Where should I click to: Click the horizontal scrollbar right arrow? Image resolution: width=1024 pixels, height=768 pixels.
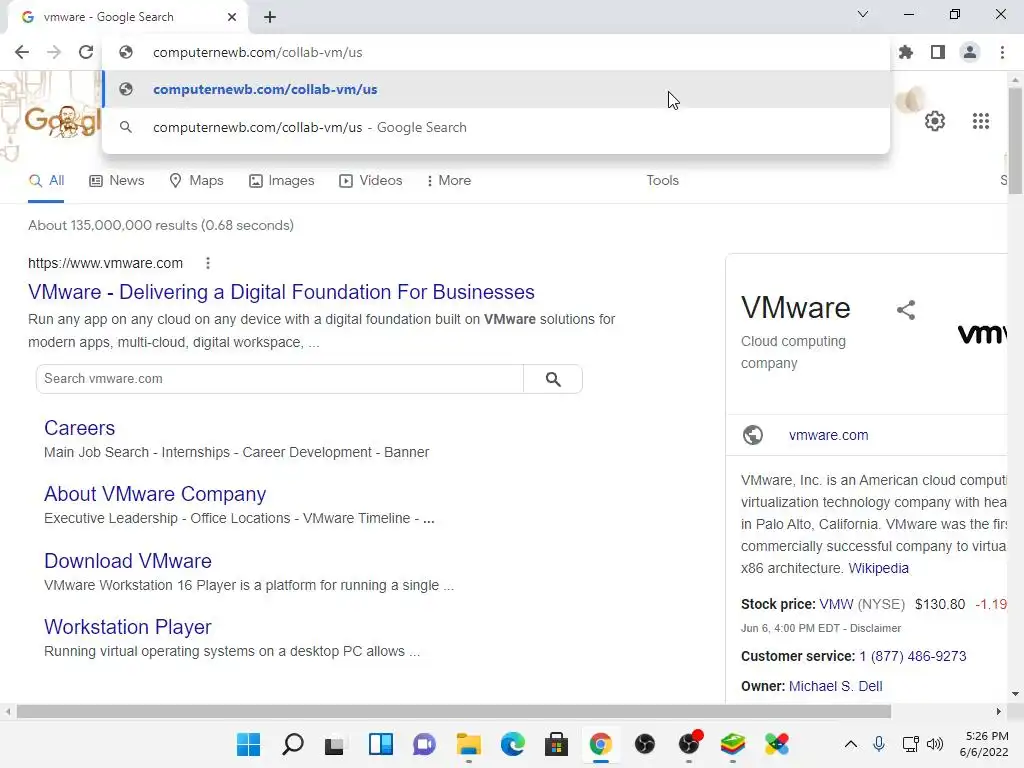(x=999, y=711)
